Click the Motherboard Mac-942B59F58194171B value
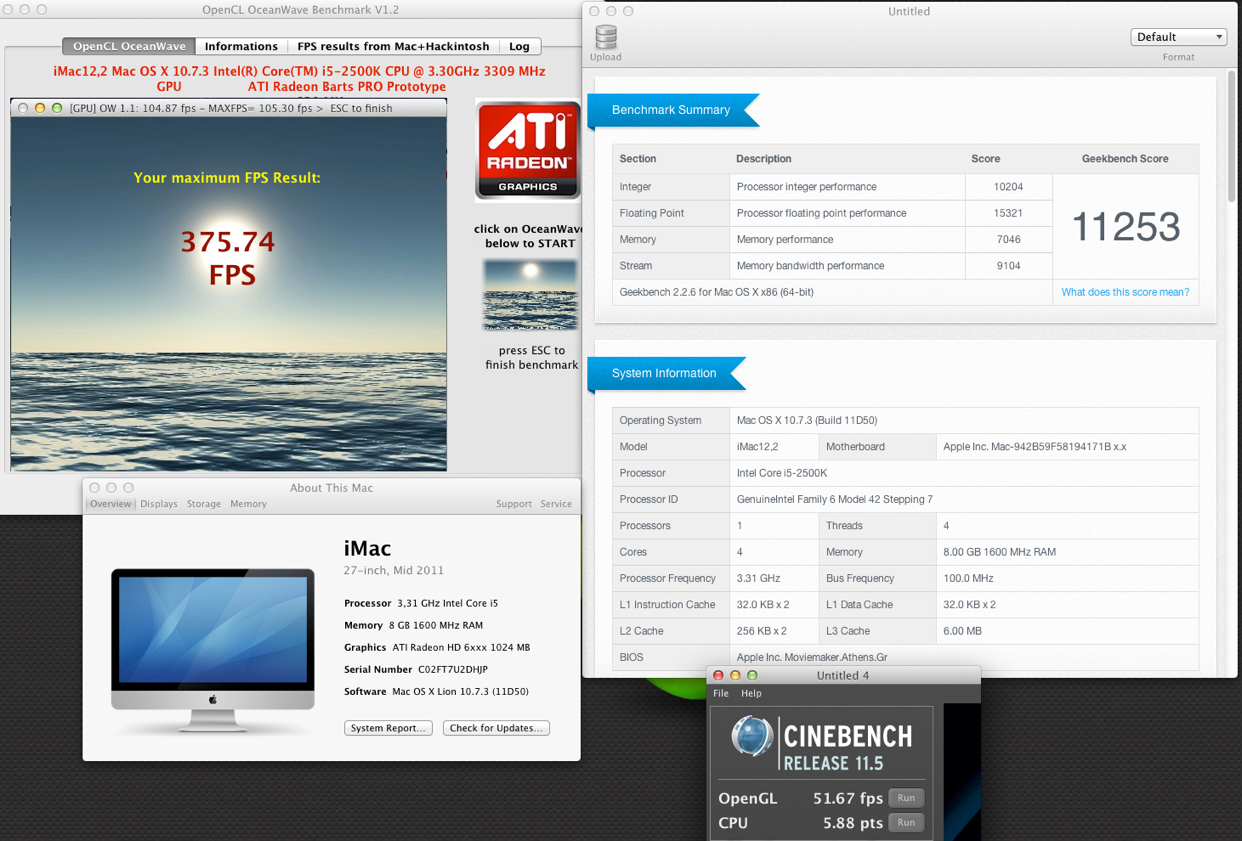The height and width of the screenshot is (841, 1242). (x=1066, y=447)
